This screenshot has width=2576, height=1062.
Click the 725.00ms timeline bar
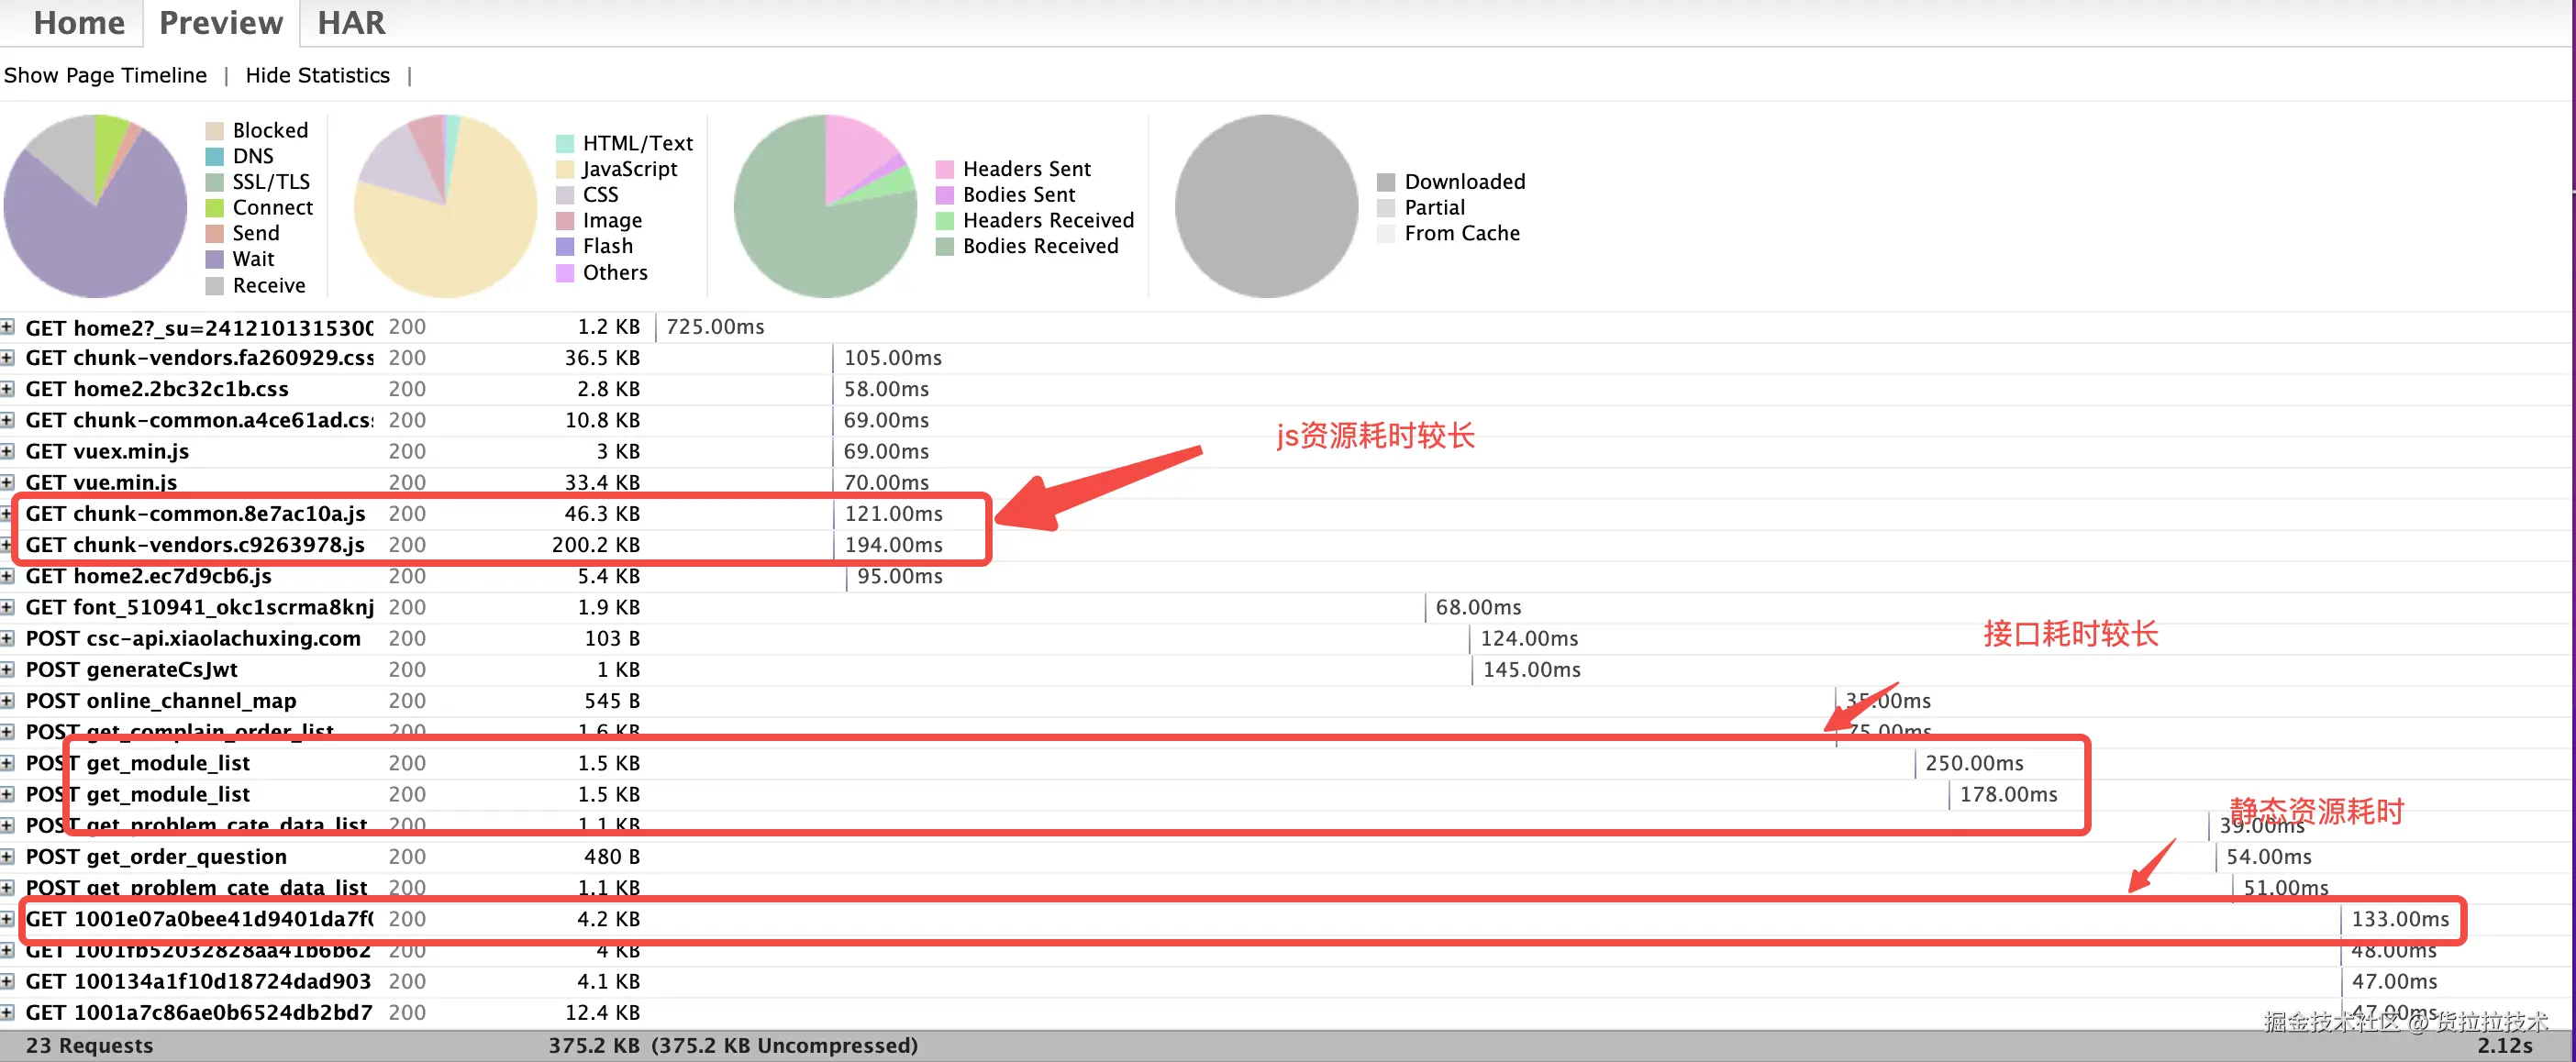(714, 327)
